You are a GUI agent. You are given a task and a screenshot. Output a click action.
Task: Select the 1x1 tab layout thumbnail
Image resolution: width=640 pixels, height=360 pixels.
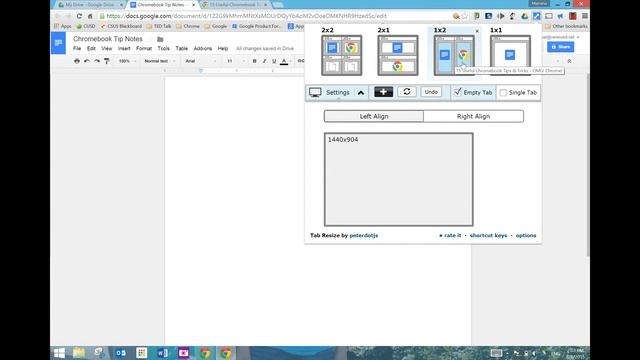click(510, 56)
